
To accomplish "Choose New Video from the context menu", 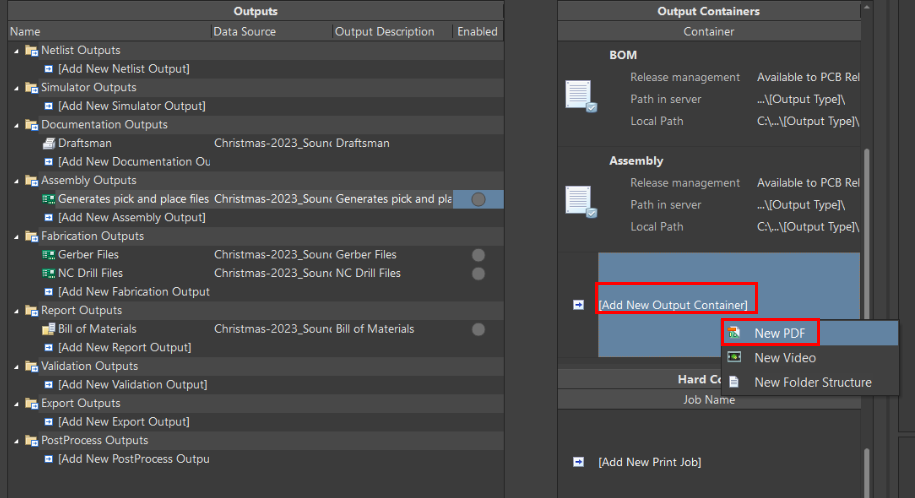I will pyautogui.click(x=810, y=357).
